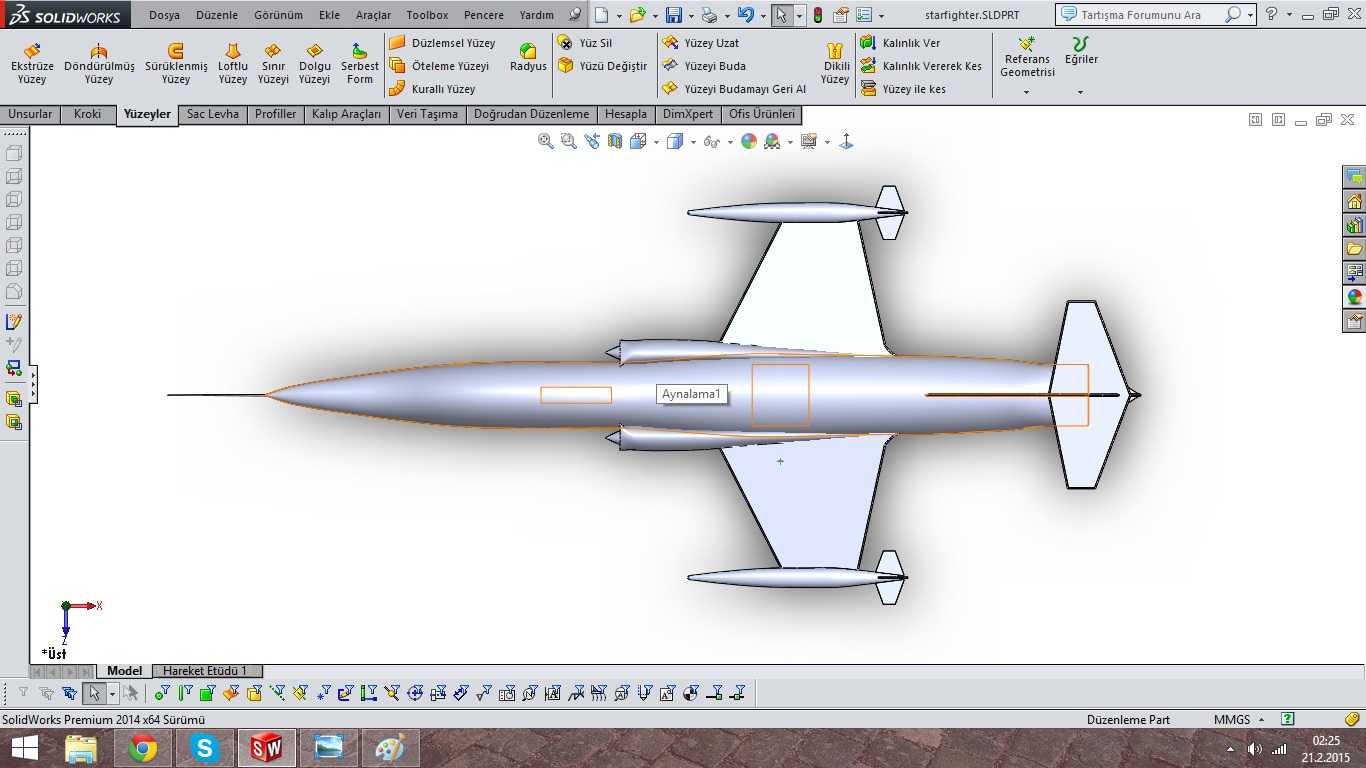
Task: Click the View Settings monitor icon
Action: 808,142
